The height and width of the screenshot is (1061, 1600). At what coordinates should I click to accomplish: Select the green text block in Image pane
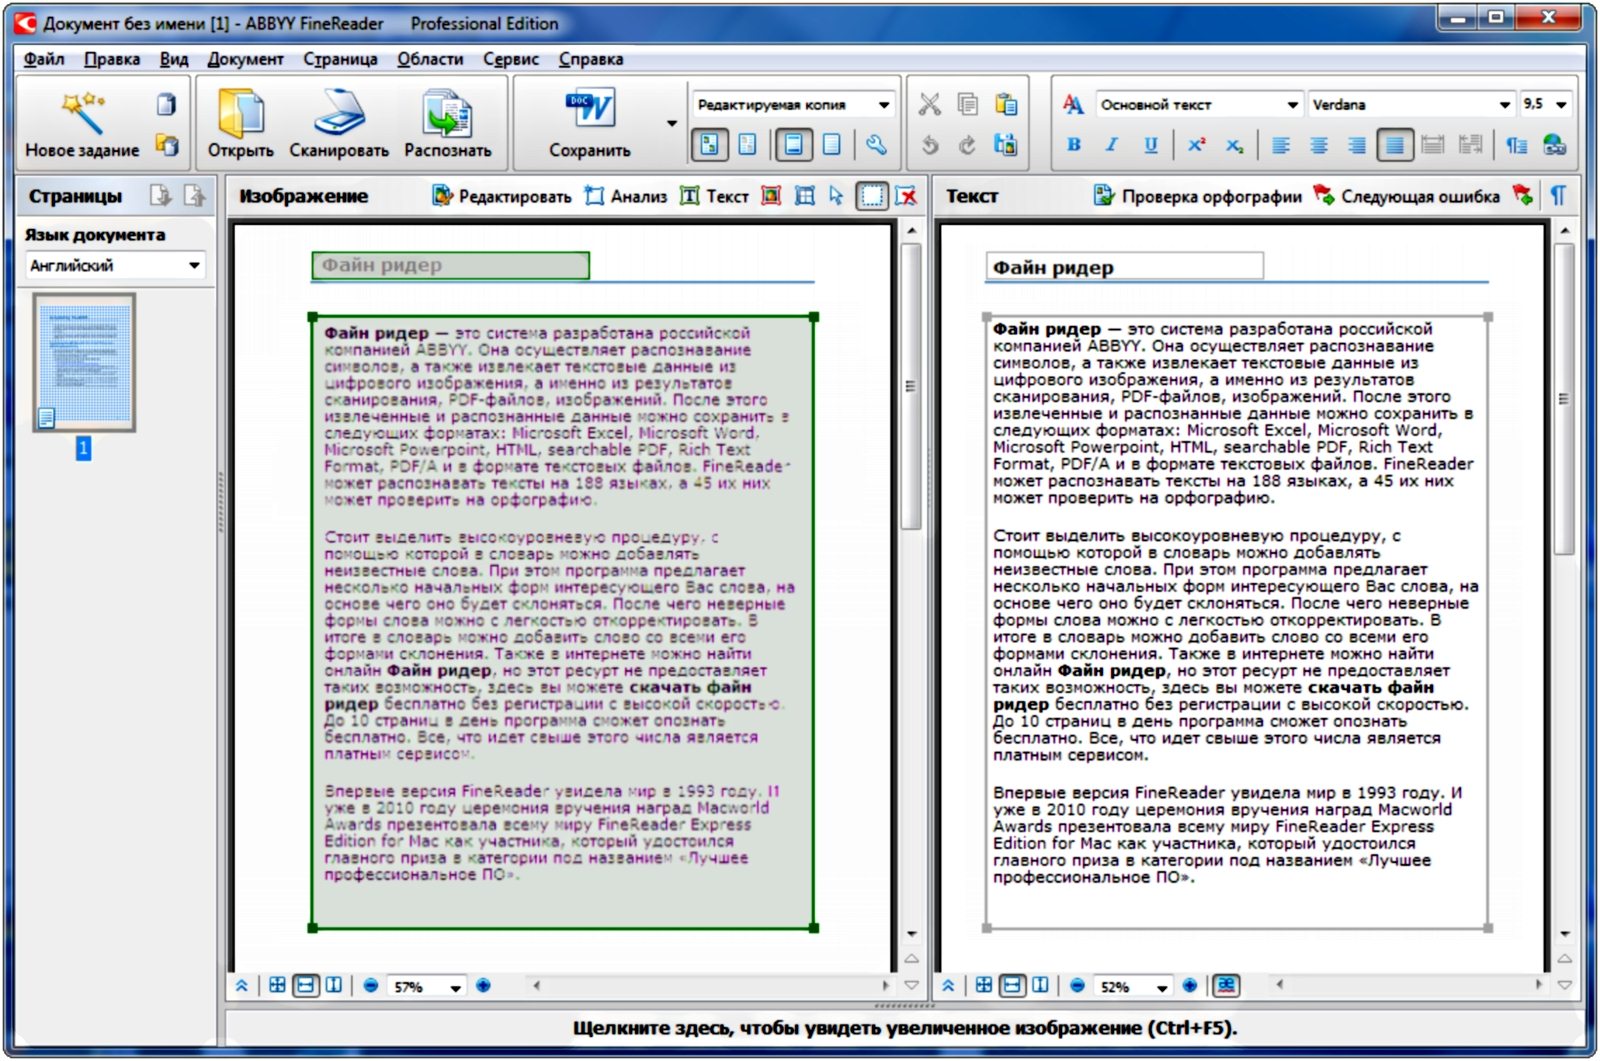563,622
